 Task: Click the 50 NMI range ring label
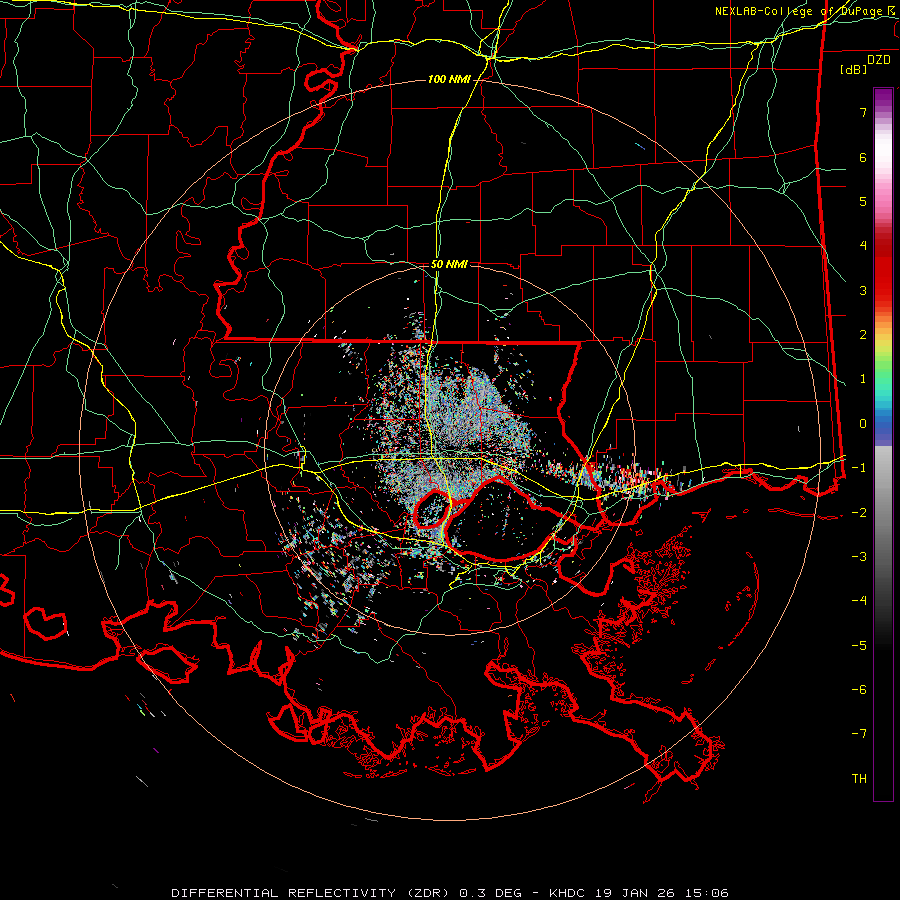point(449,264)
